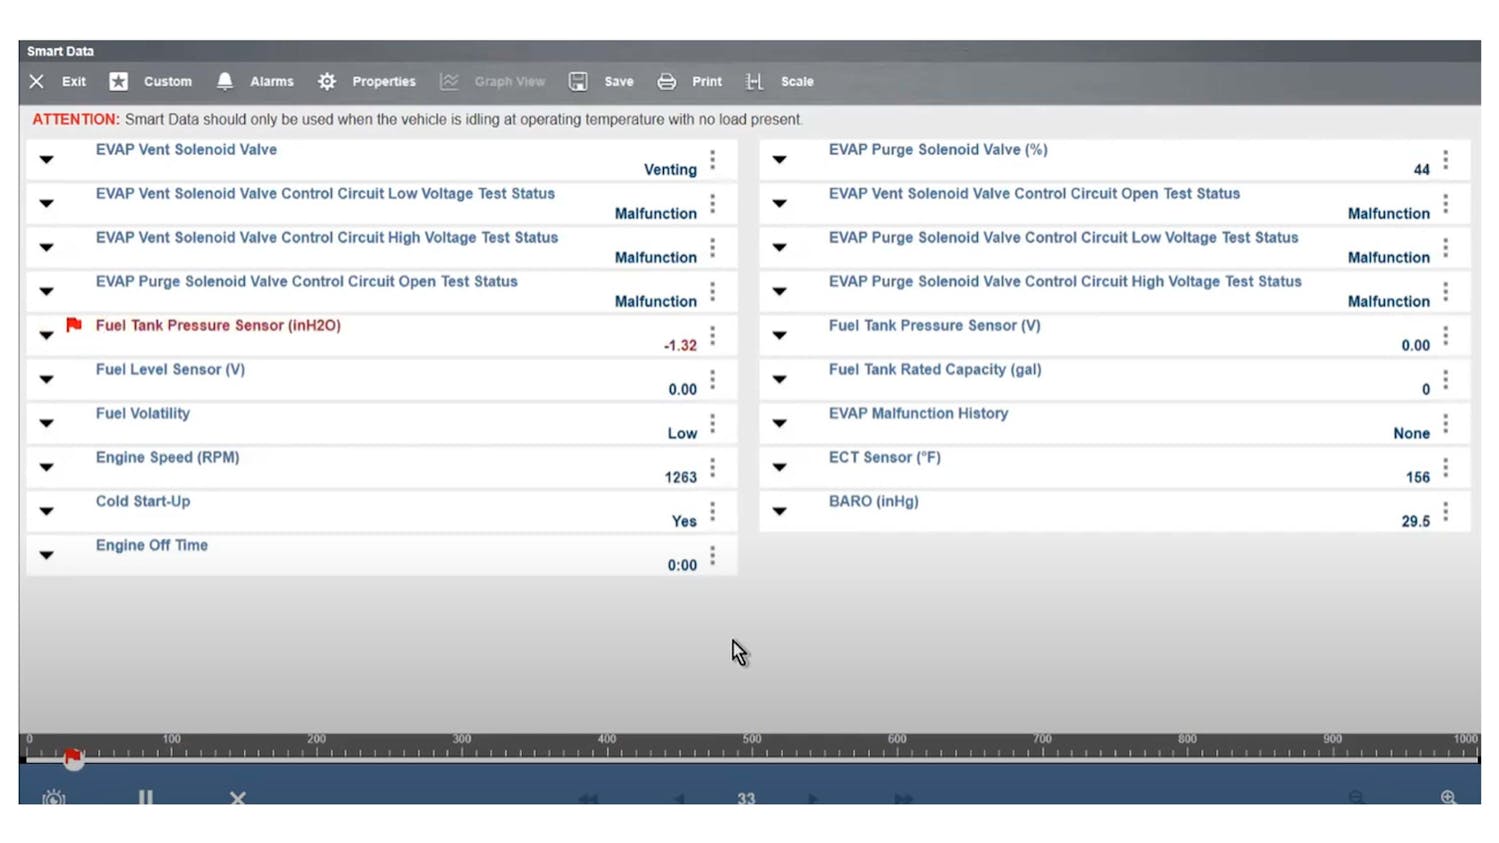Open the Alarms bell icon

click(x=225, y=81)
